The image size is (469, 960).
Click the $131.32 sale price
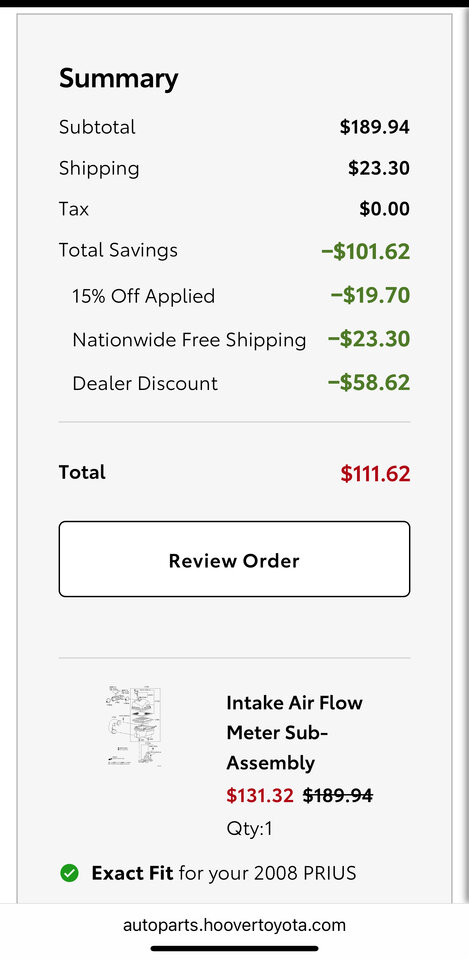[260, 795]
